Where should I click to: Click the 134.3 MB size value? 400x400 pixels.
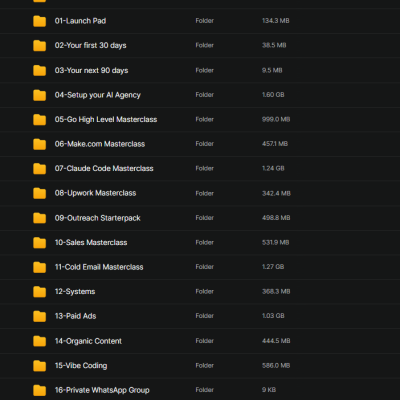pyautogui.click(x=276, y=21)
